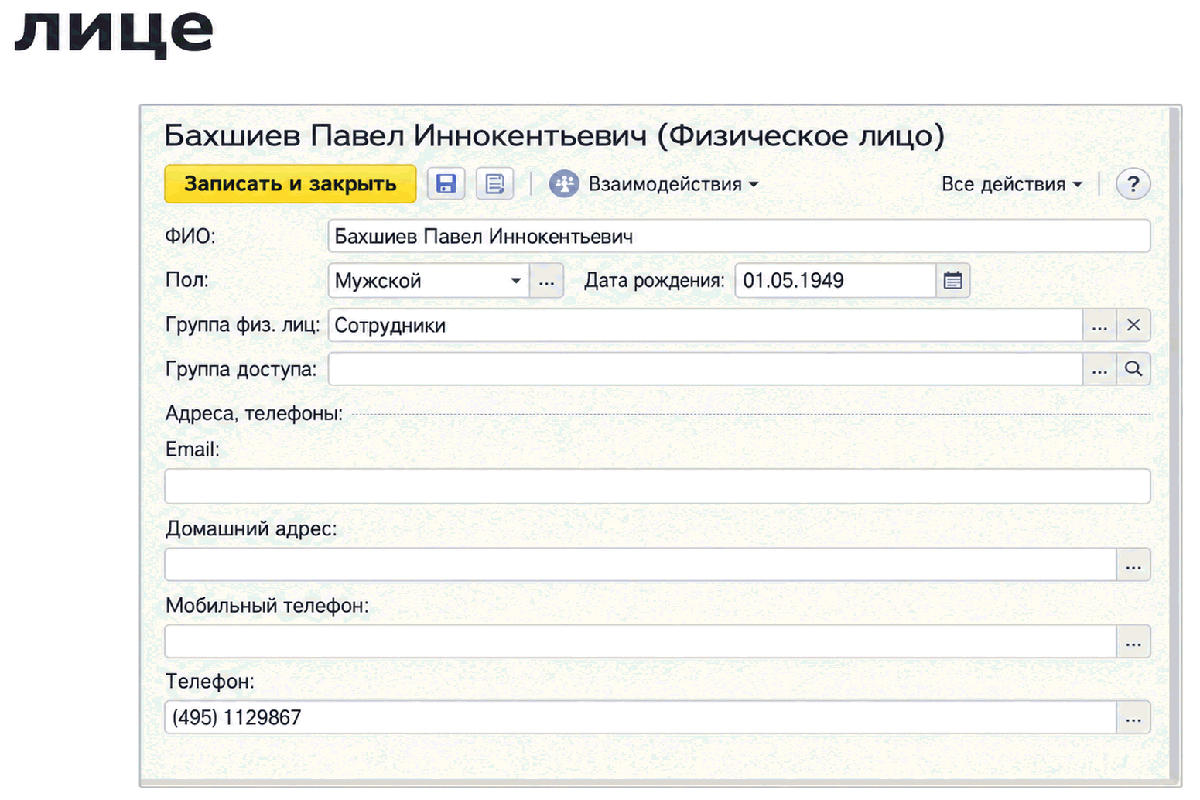Click the Адреса, телефоны section header

click(x=254, y=412)
